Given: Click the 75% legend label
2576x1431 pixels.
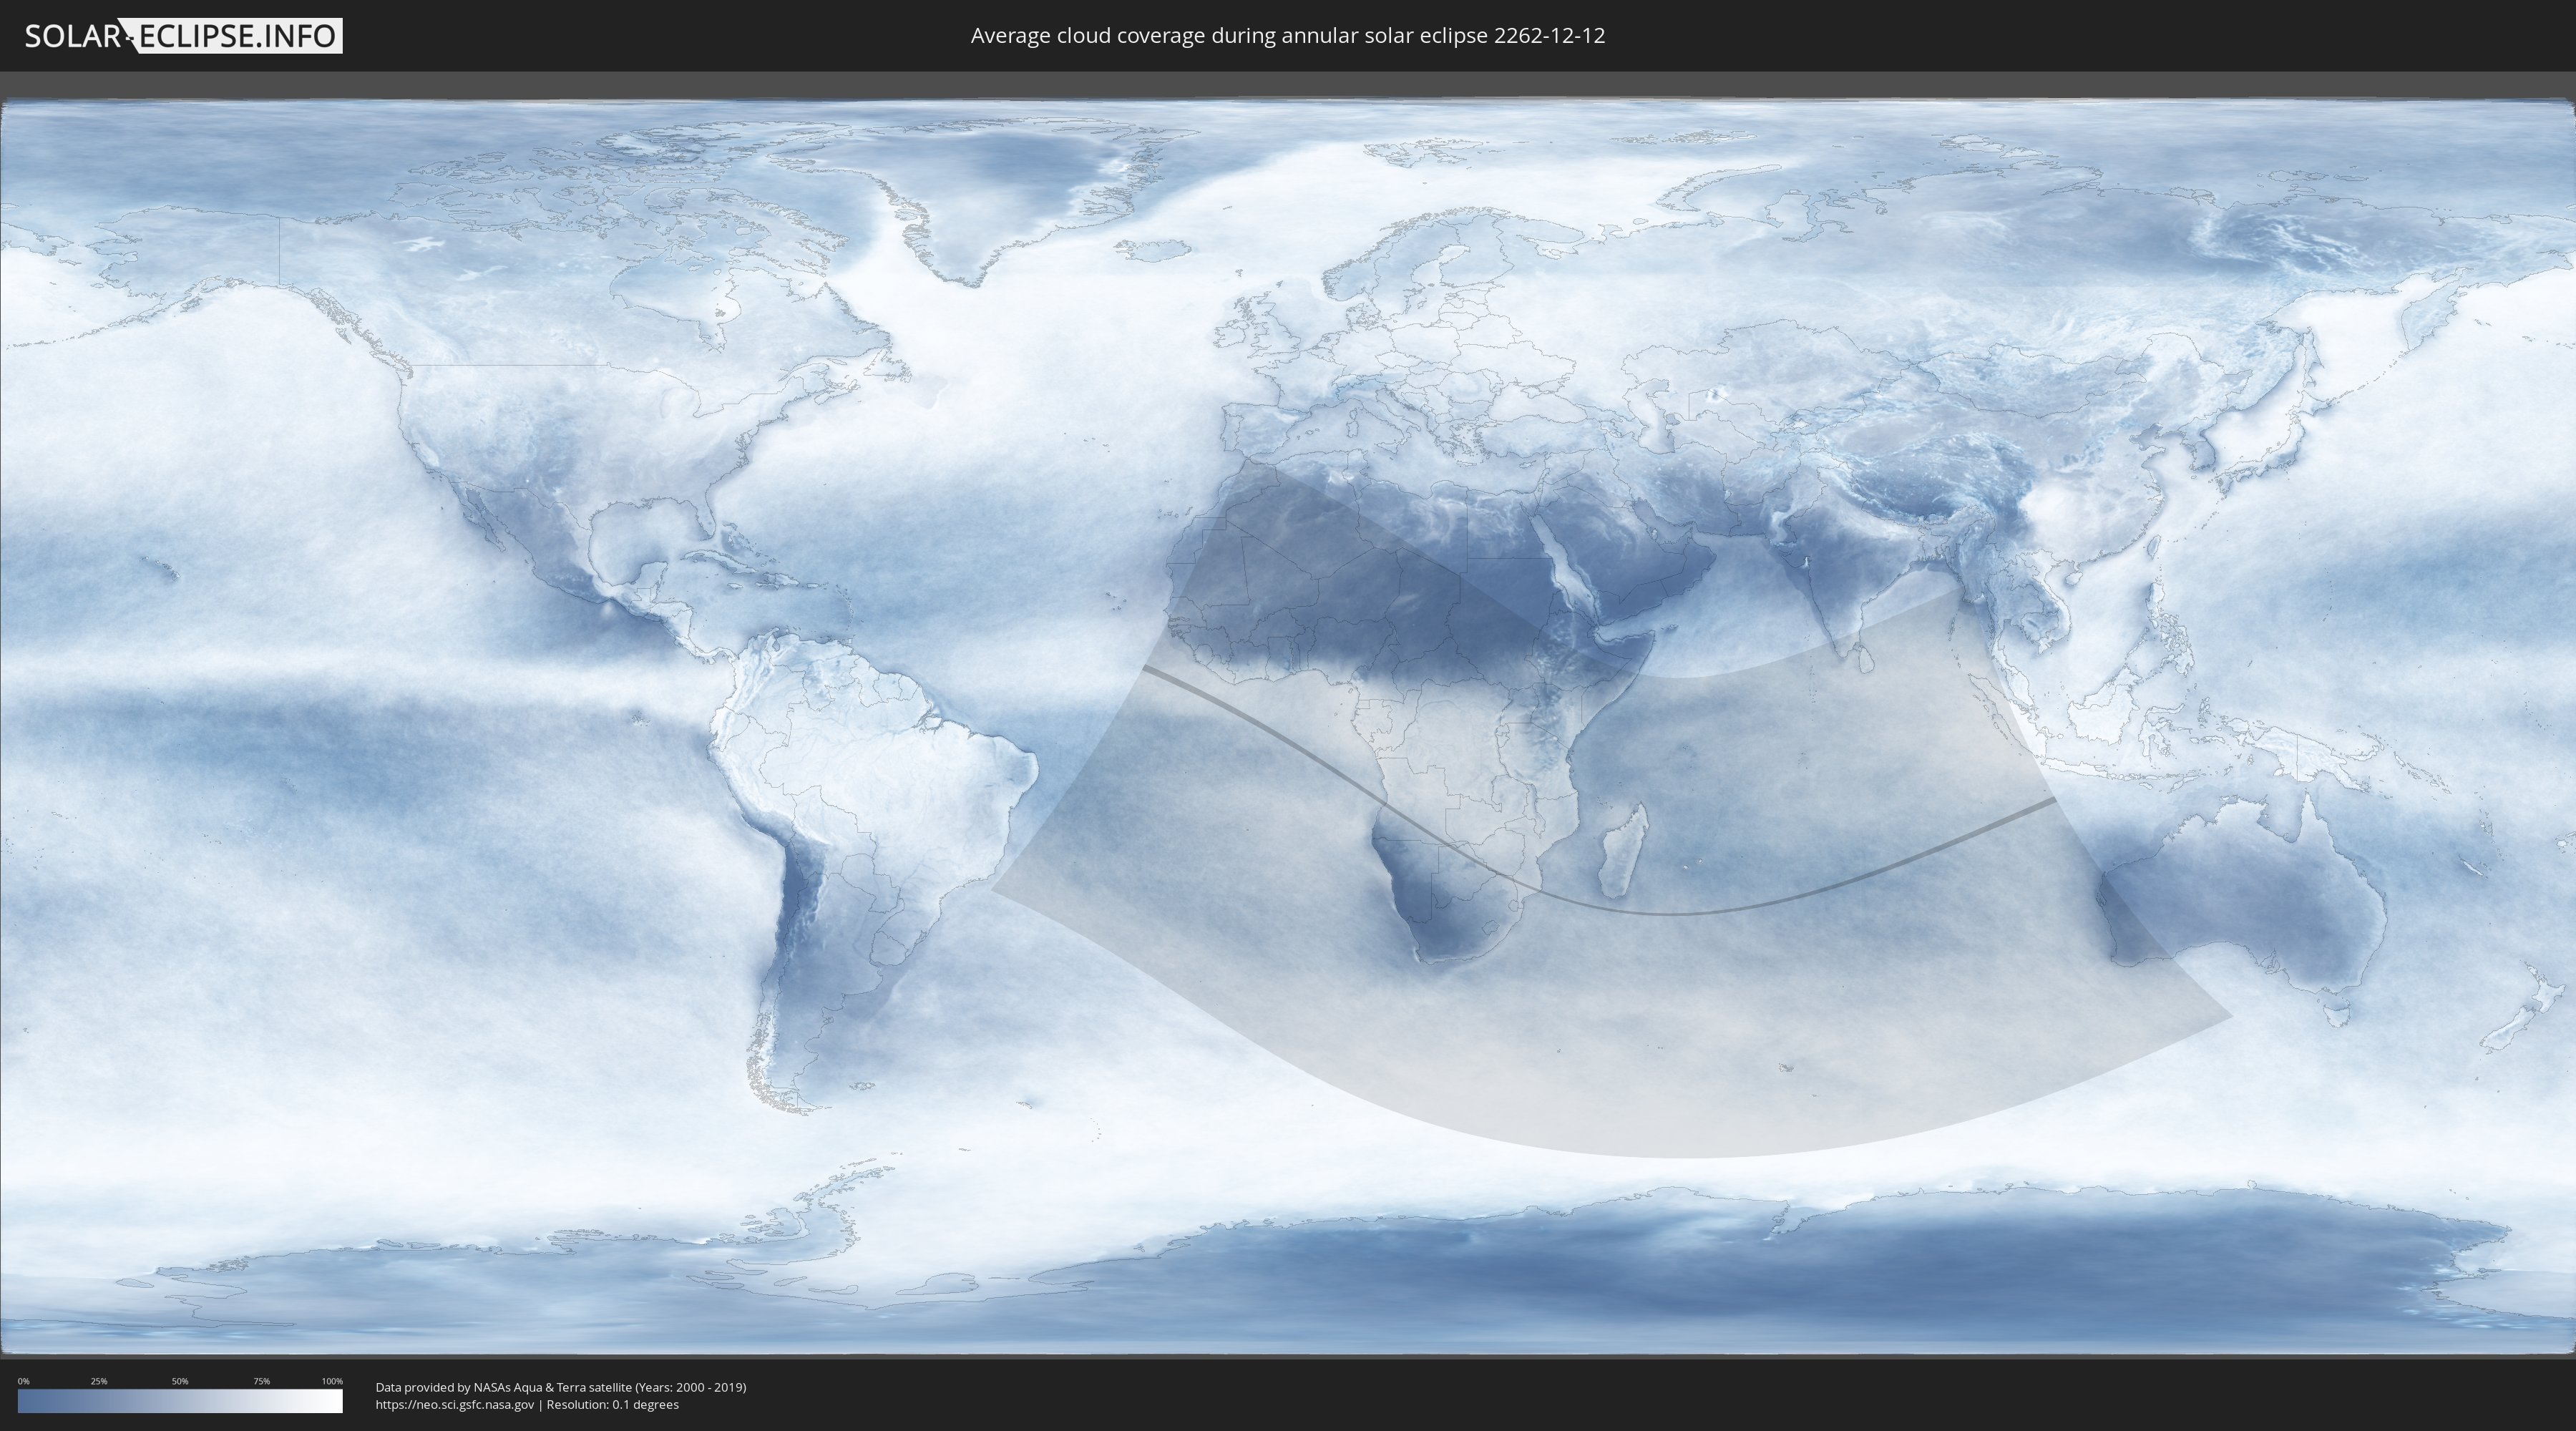Looking at the screenshot, I should click(261, 1381).
